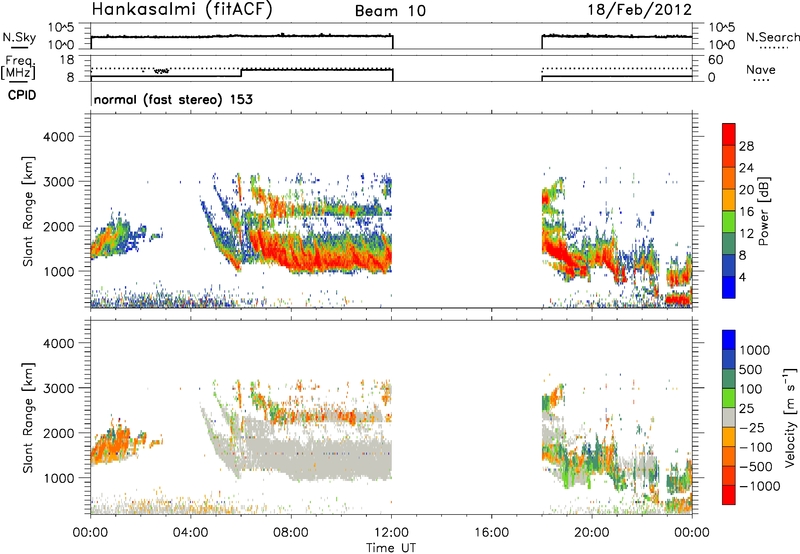
Task: Click the gray segment of Velocity colorbar
Action: pos(729,417)
